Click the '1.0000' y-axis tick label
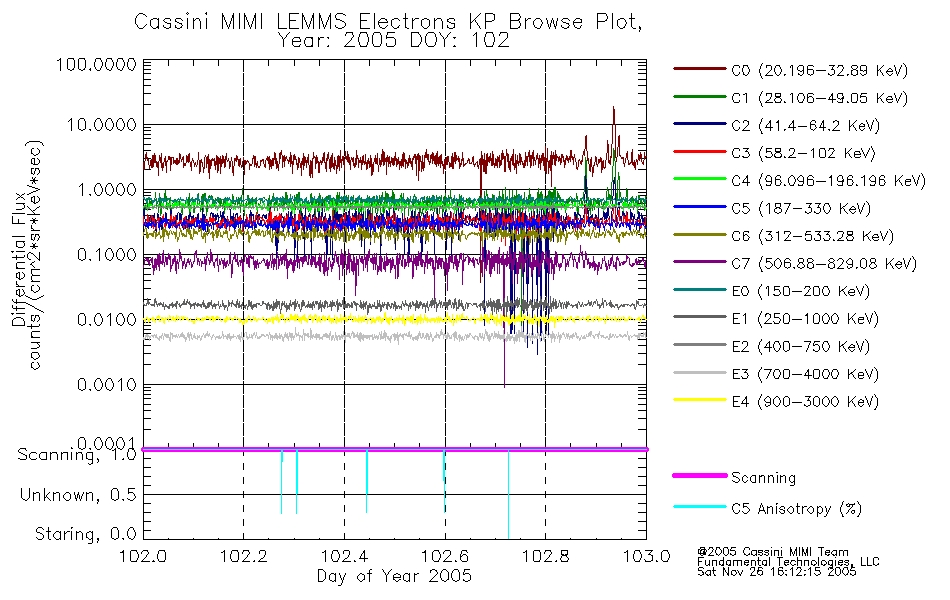 [107, 190]
